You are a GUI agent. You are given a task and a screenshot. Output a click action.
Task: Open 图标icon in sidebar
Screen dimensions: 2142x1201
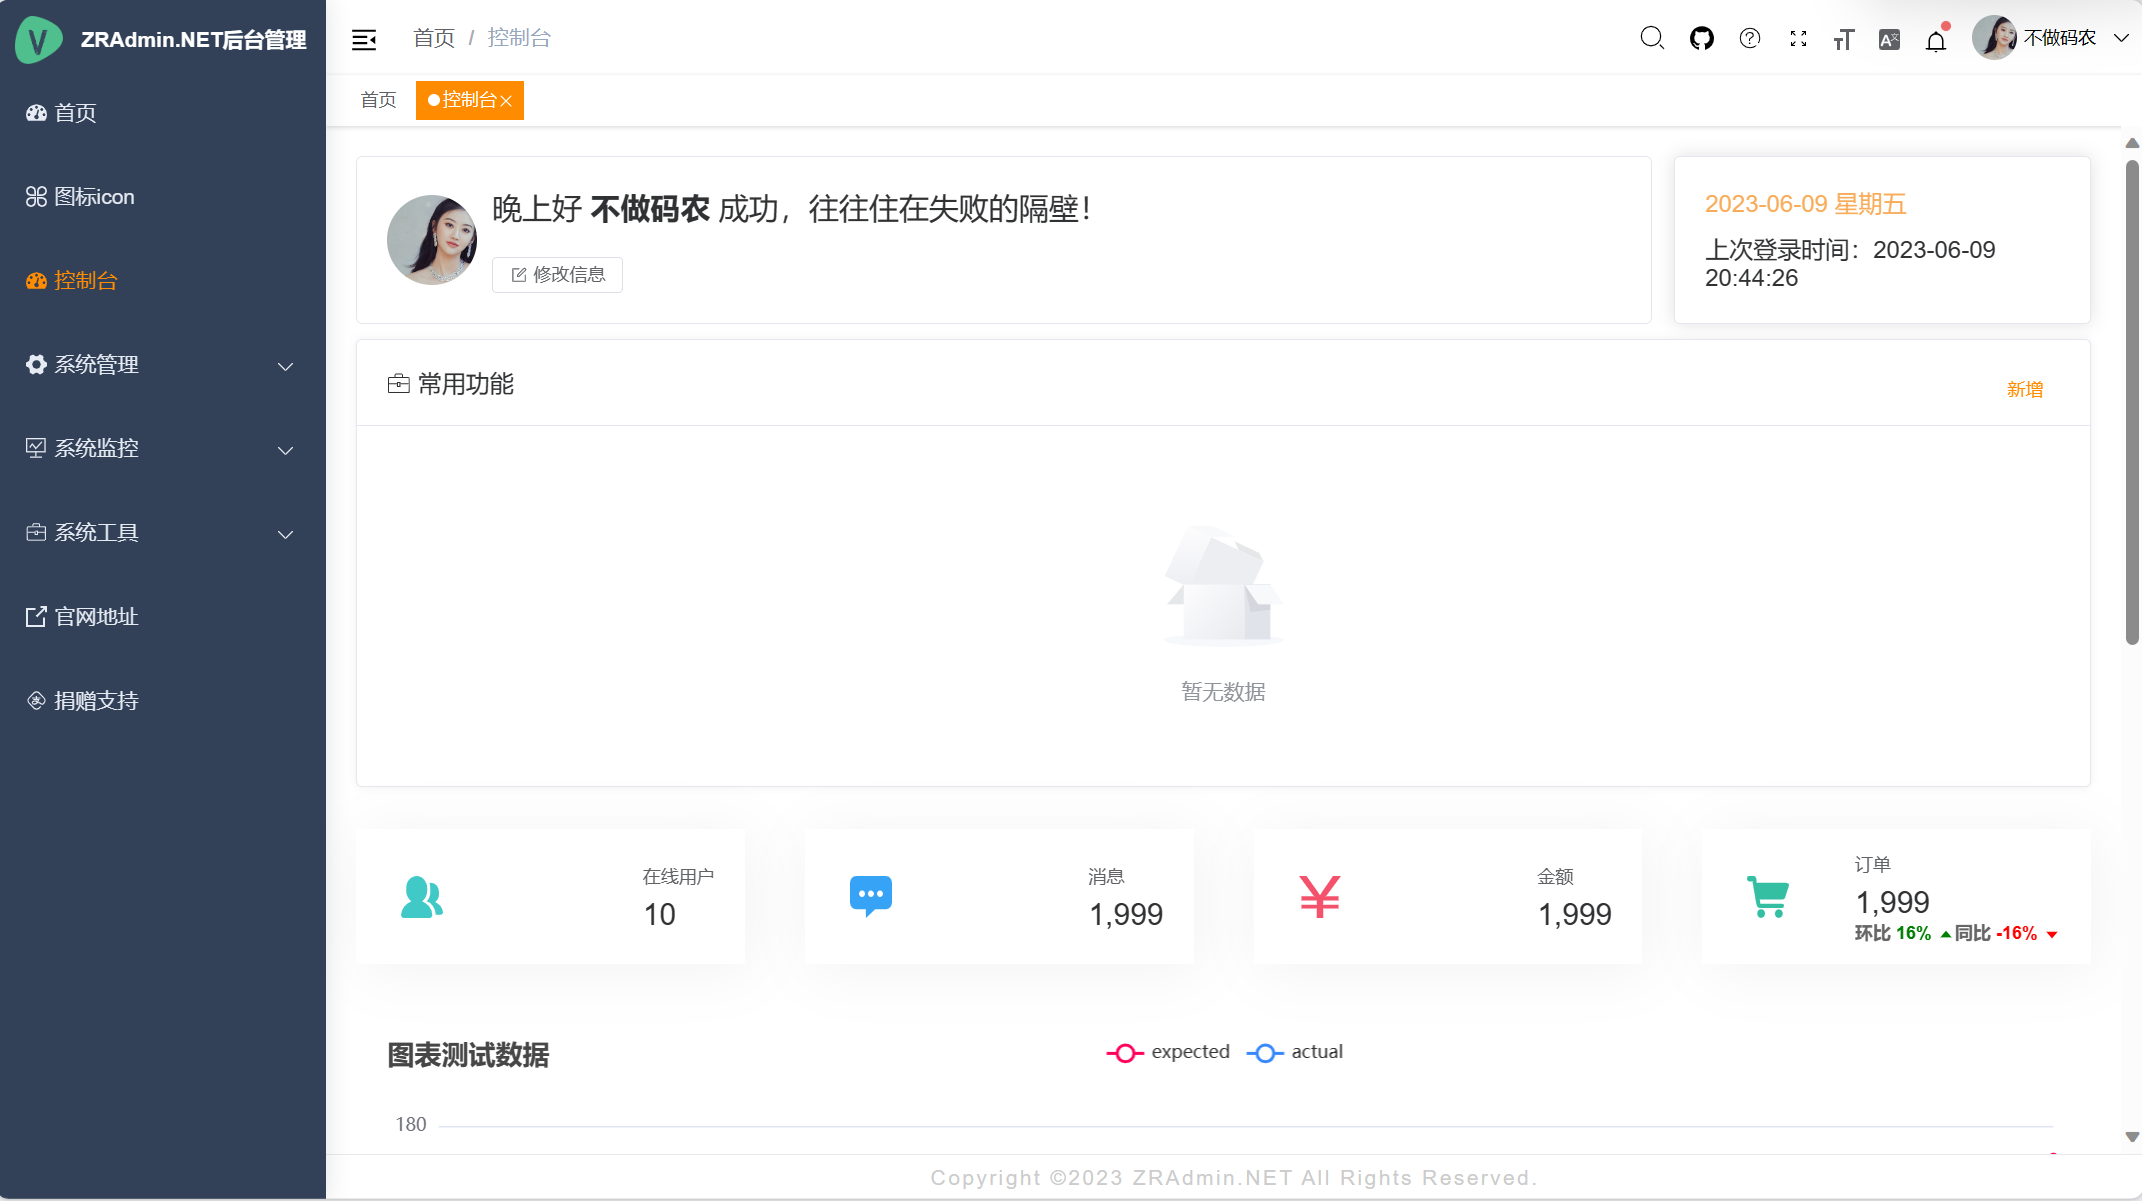click(94, 197)
